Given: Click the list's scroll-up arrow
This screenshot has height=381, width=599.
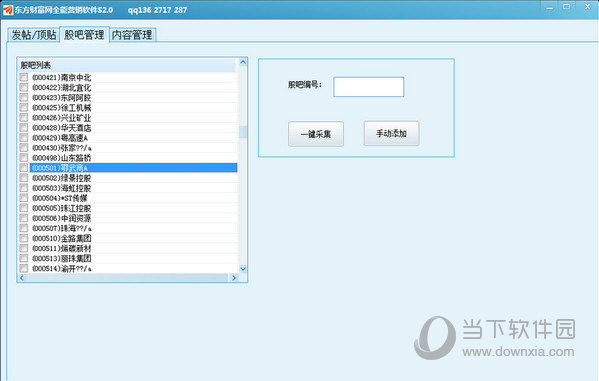Looking at the screenshot, I should pos(243,62).
